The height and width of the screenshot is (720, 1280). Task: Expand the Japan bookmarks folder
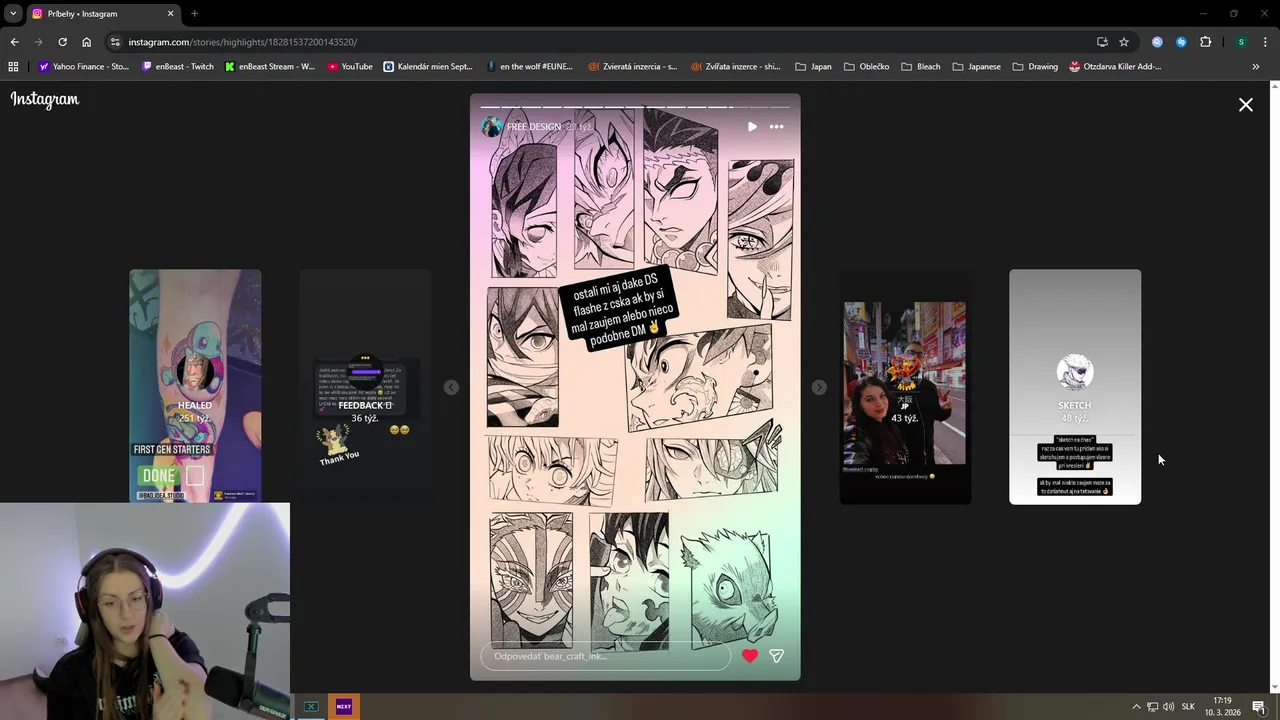point(813,67)
